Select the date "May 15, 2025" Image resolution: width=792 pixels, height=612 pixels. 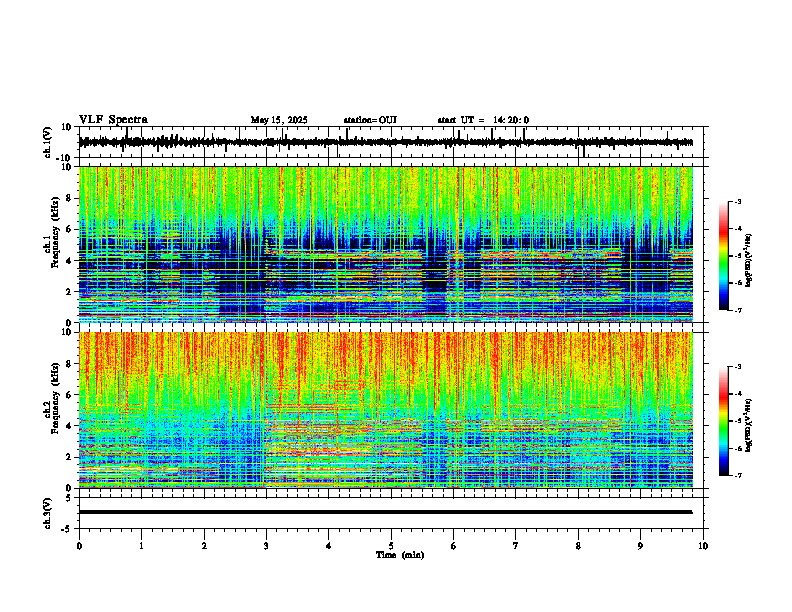tap(279, 120)
